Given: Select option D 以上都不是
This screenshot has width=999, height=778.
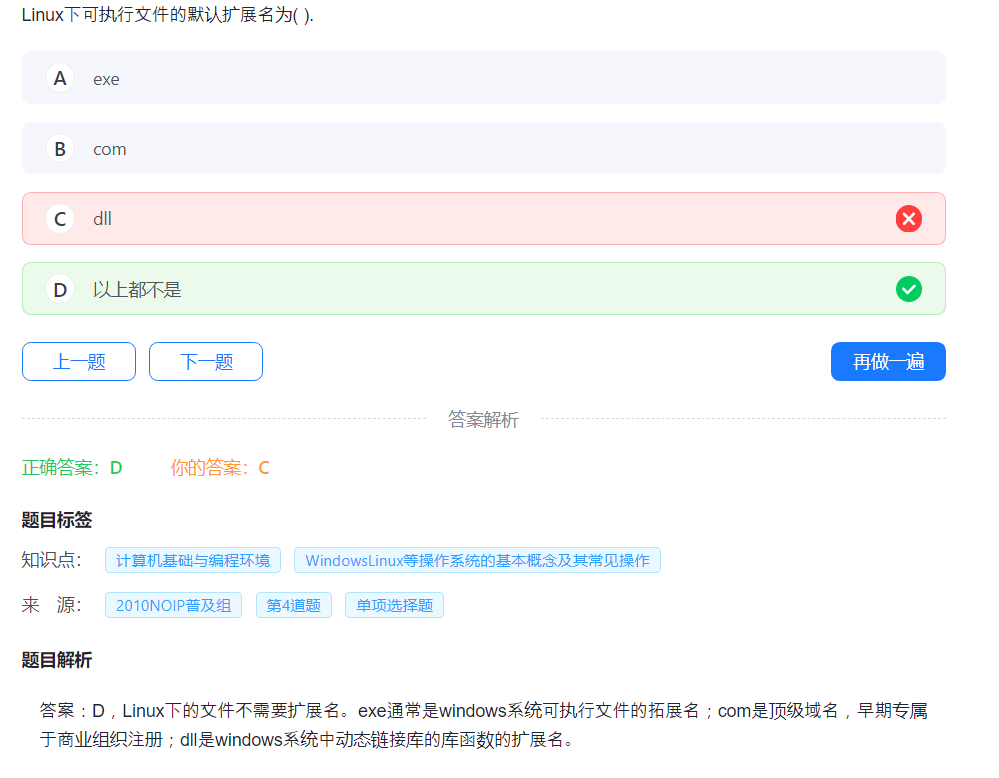Looking at the screenshot, I should click(484, 289).
